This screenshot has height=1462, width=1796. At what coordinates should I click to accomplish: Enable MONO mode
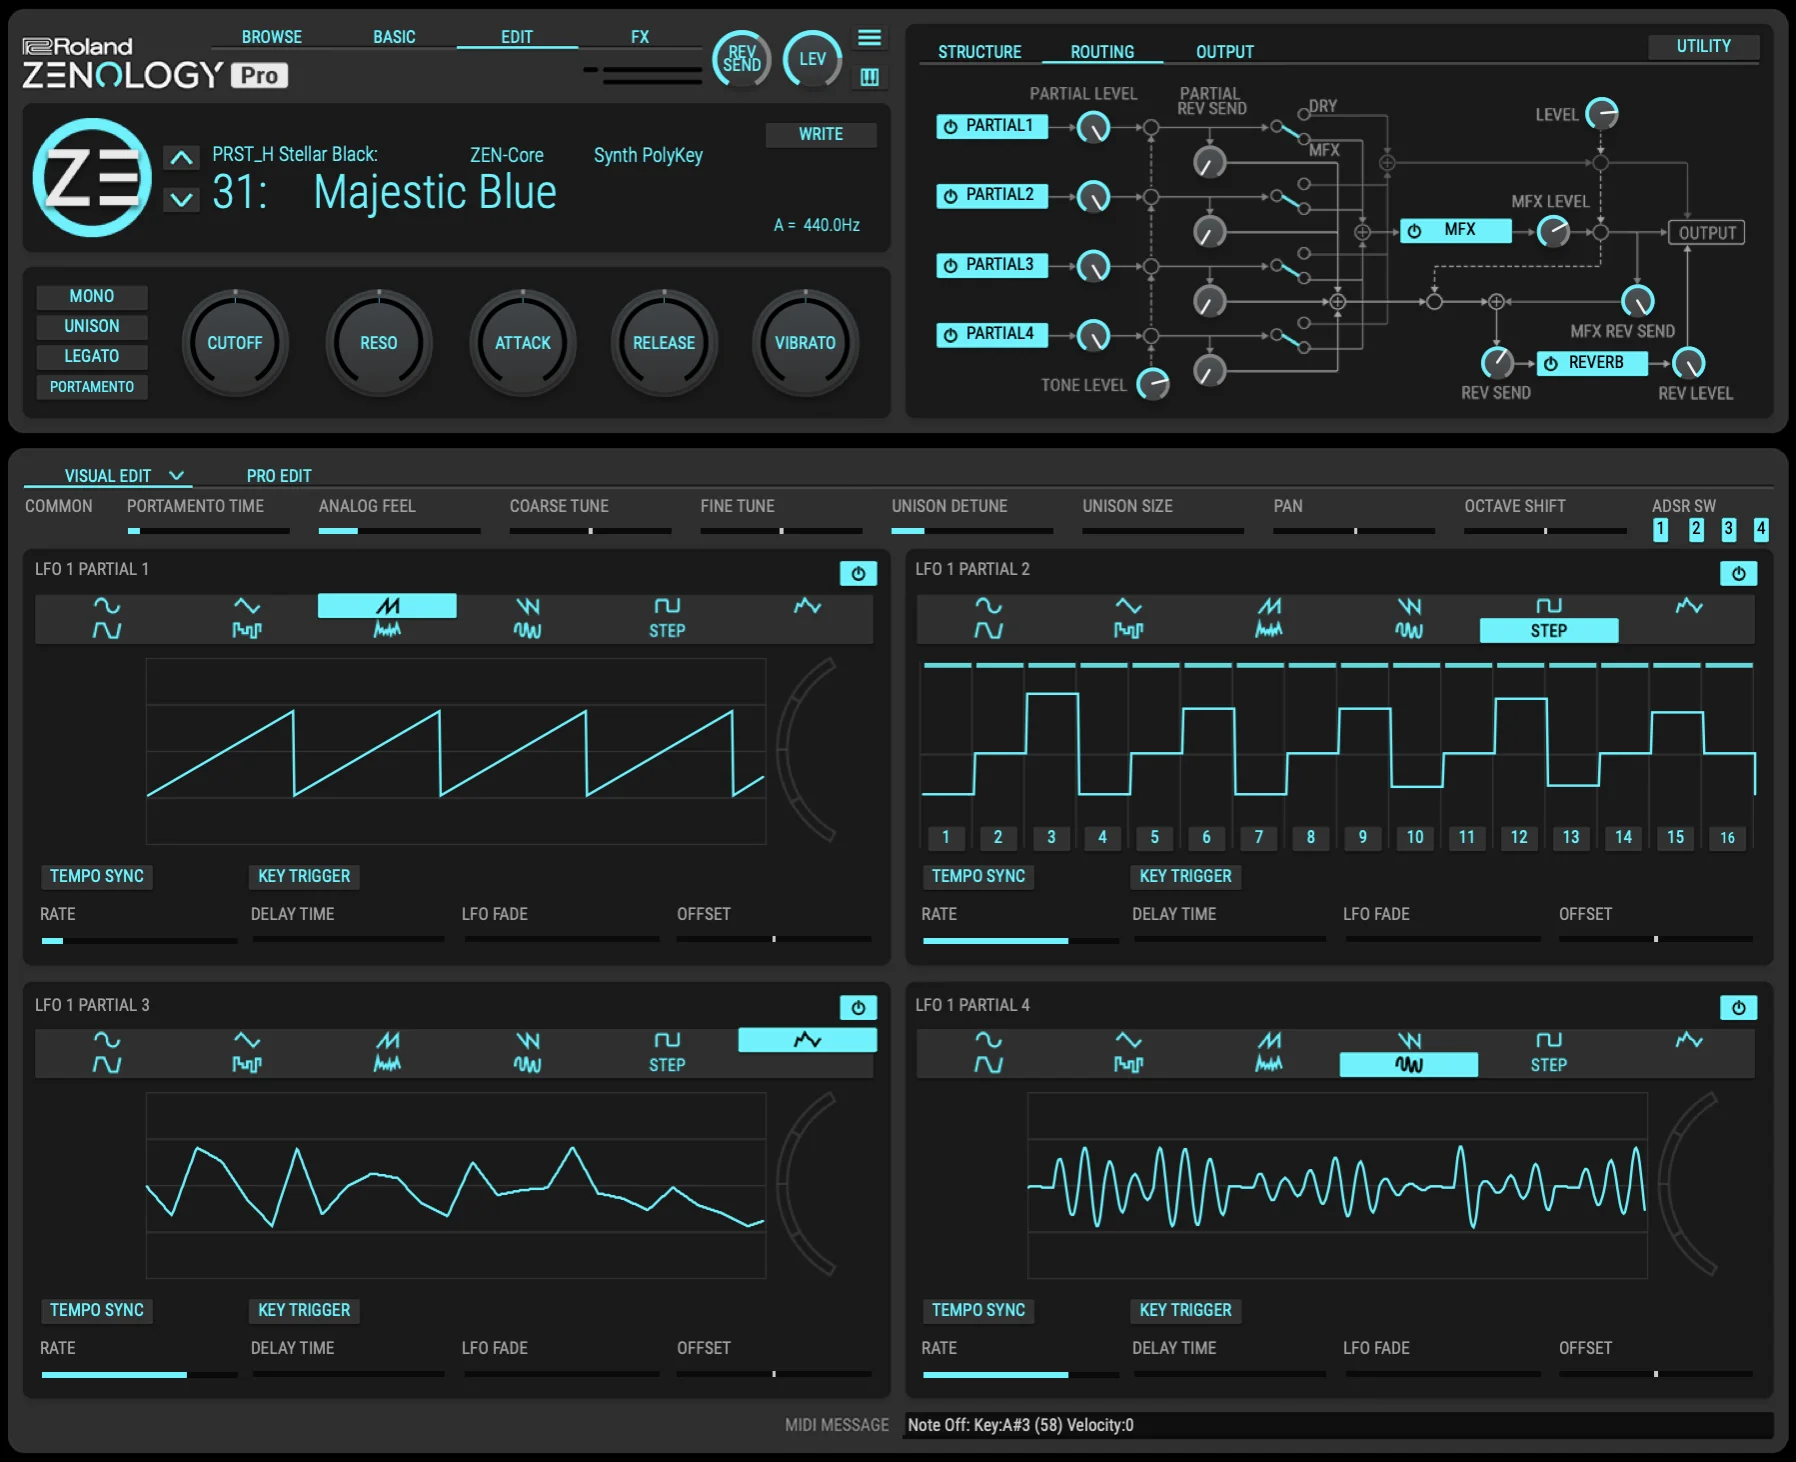pos(92,296)
